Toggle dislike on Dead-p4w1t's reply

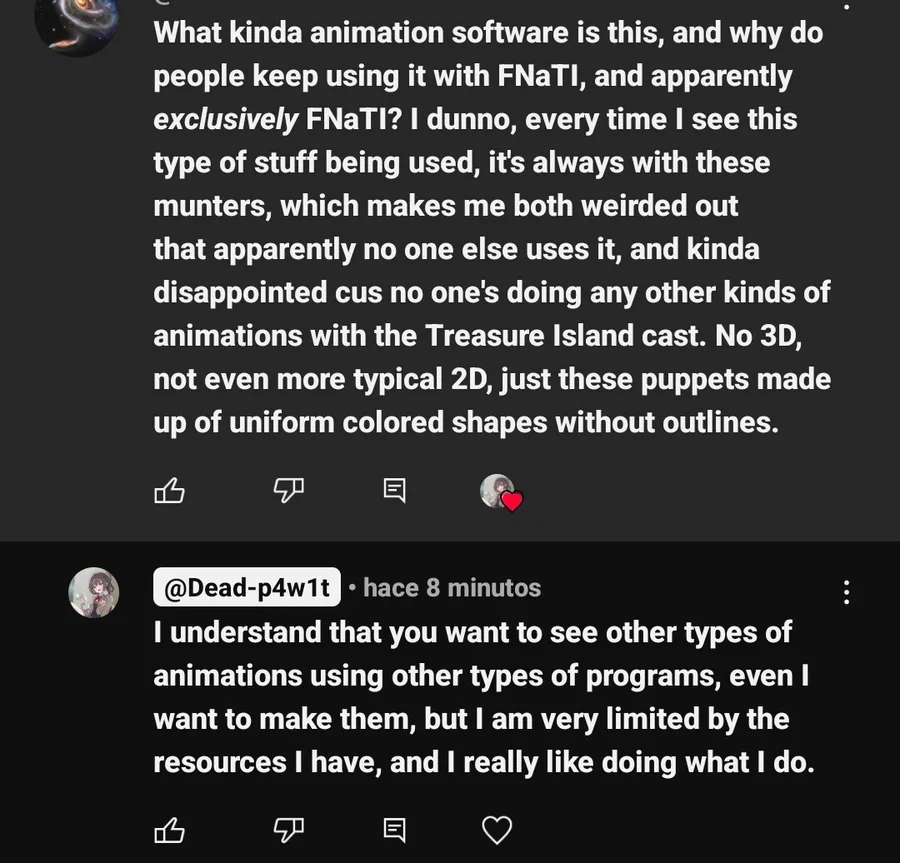289,829
